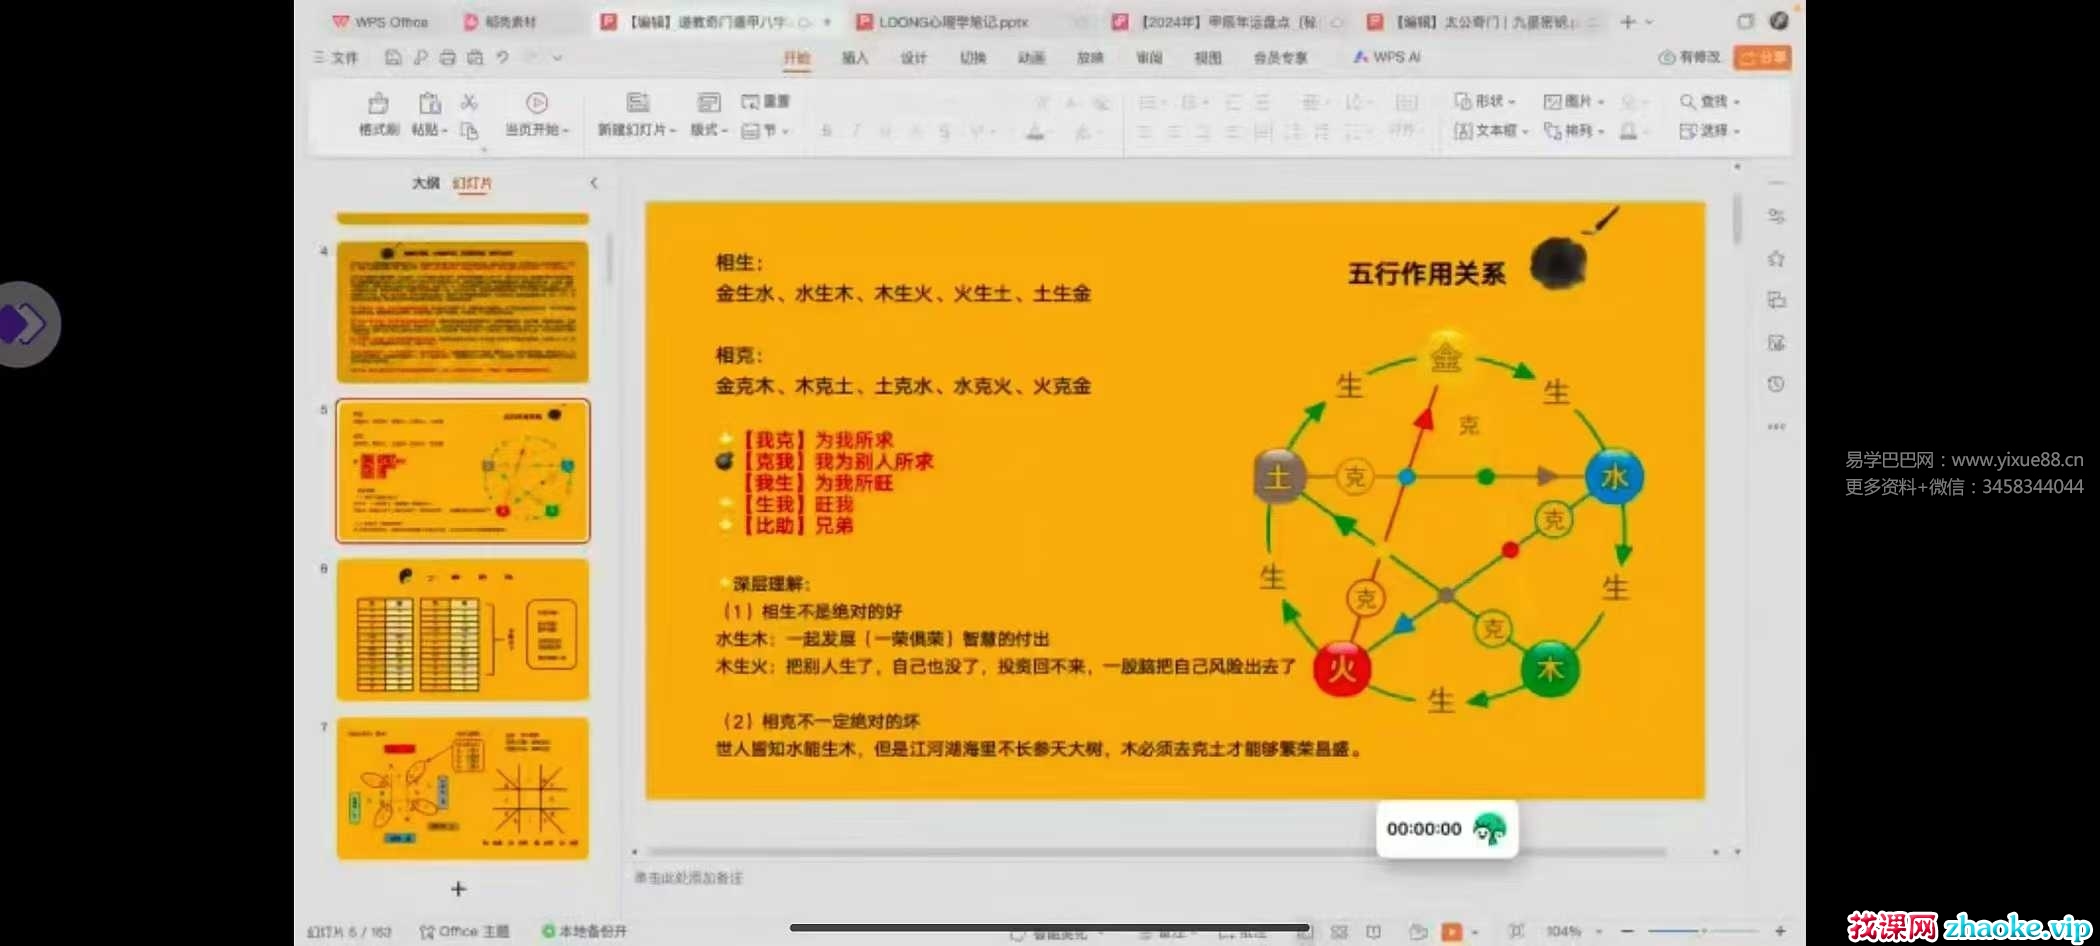Expand the Text Box (文本框) dropdown
This screenshot has width=2100, height=946.
click(1491, 131)
